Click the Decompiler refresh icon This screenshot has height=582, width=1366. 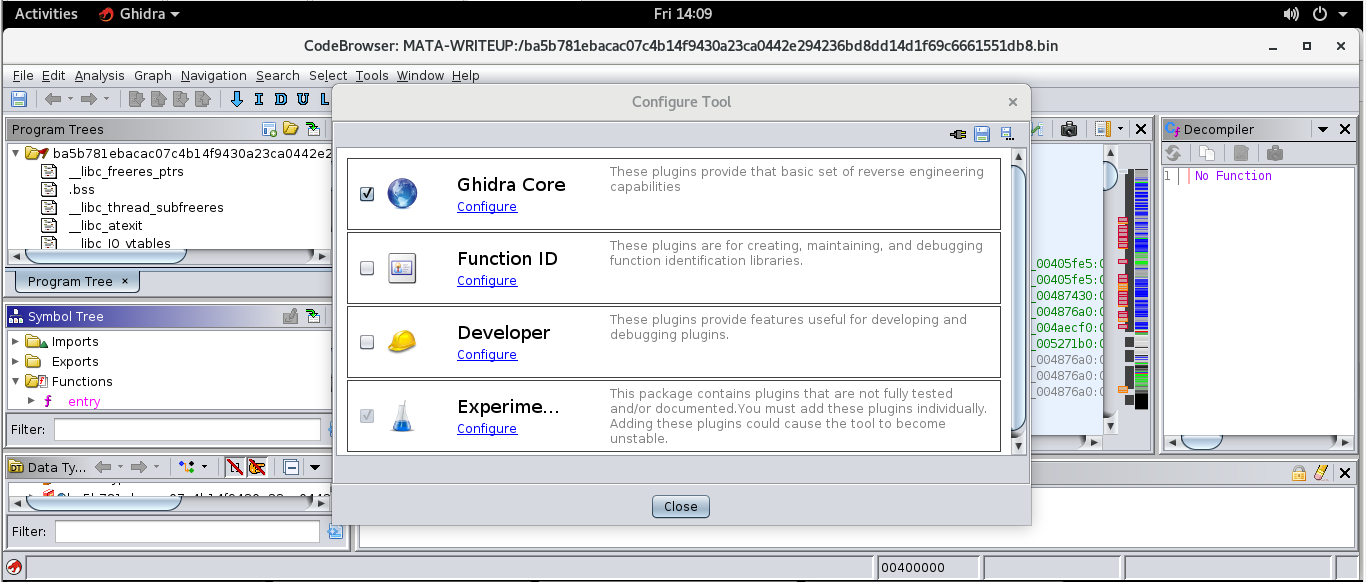(1174, 154)
